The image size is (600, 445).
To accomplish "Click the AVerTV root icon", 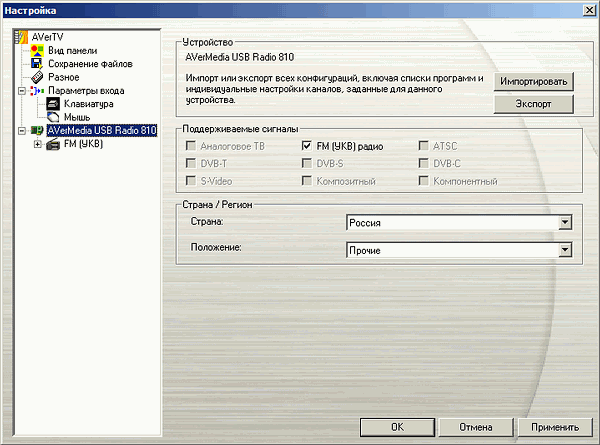I will (21, 37).
